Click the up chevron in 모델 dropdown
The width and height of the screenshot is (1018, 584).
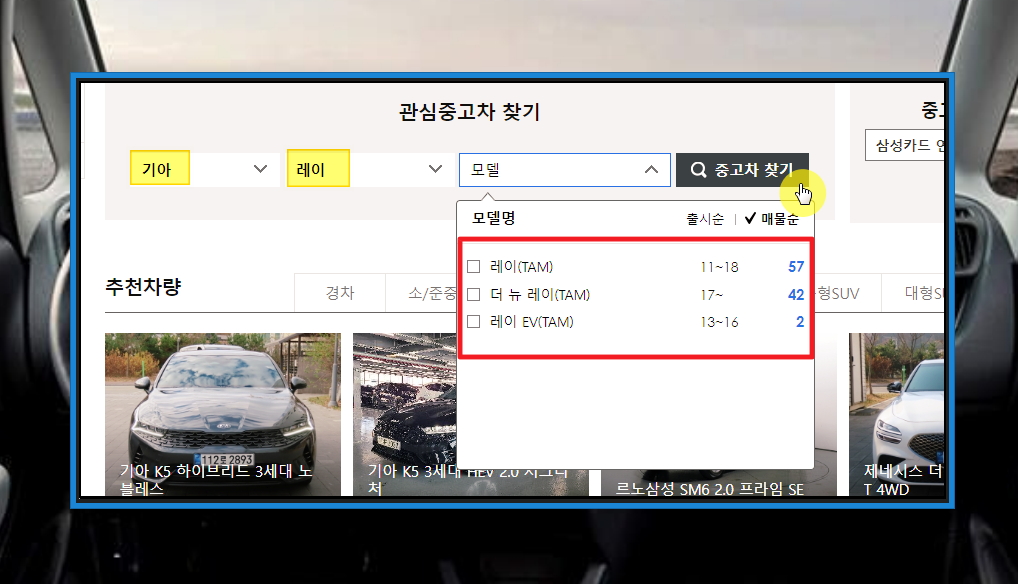[x=651, y=170]
